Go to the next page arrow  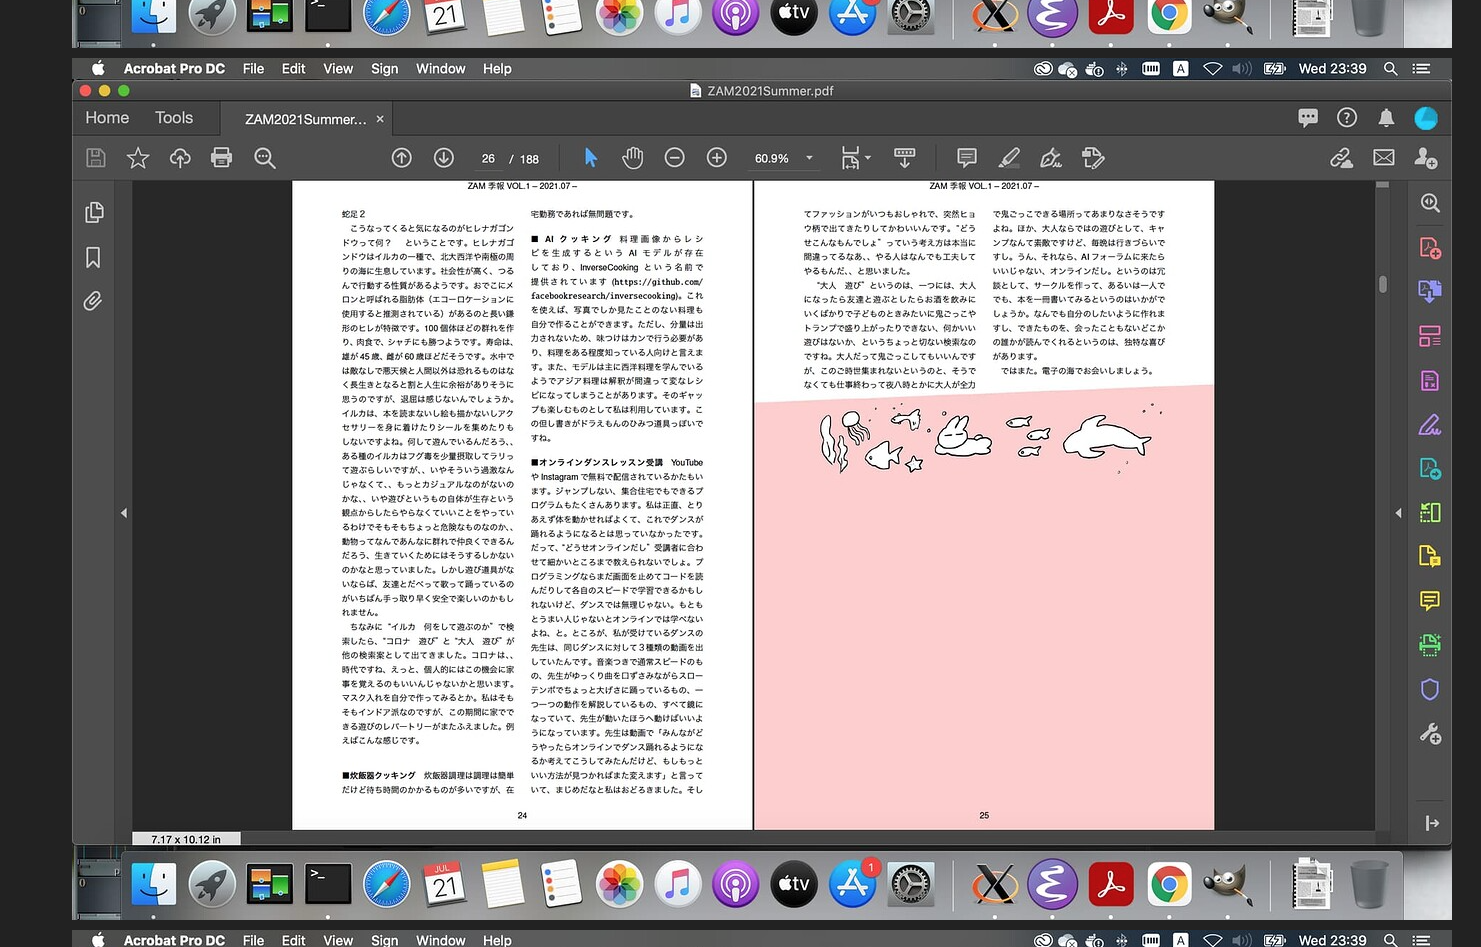(x=444, y=158)
